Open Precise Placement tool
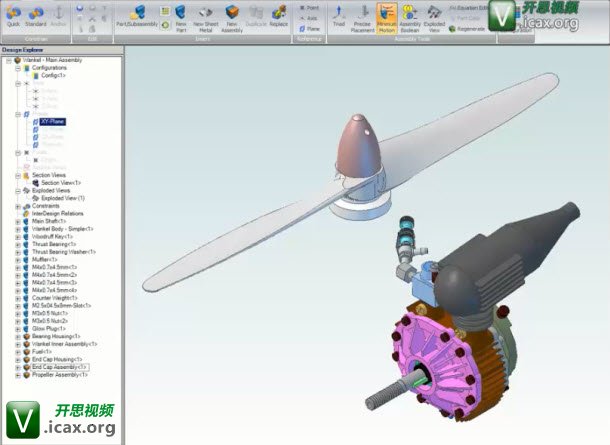Screen dimensions: 610x445 pos(362,18)
